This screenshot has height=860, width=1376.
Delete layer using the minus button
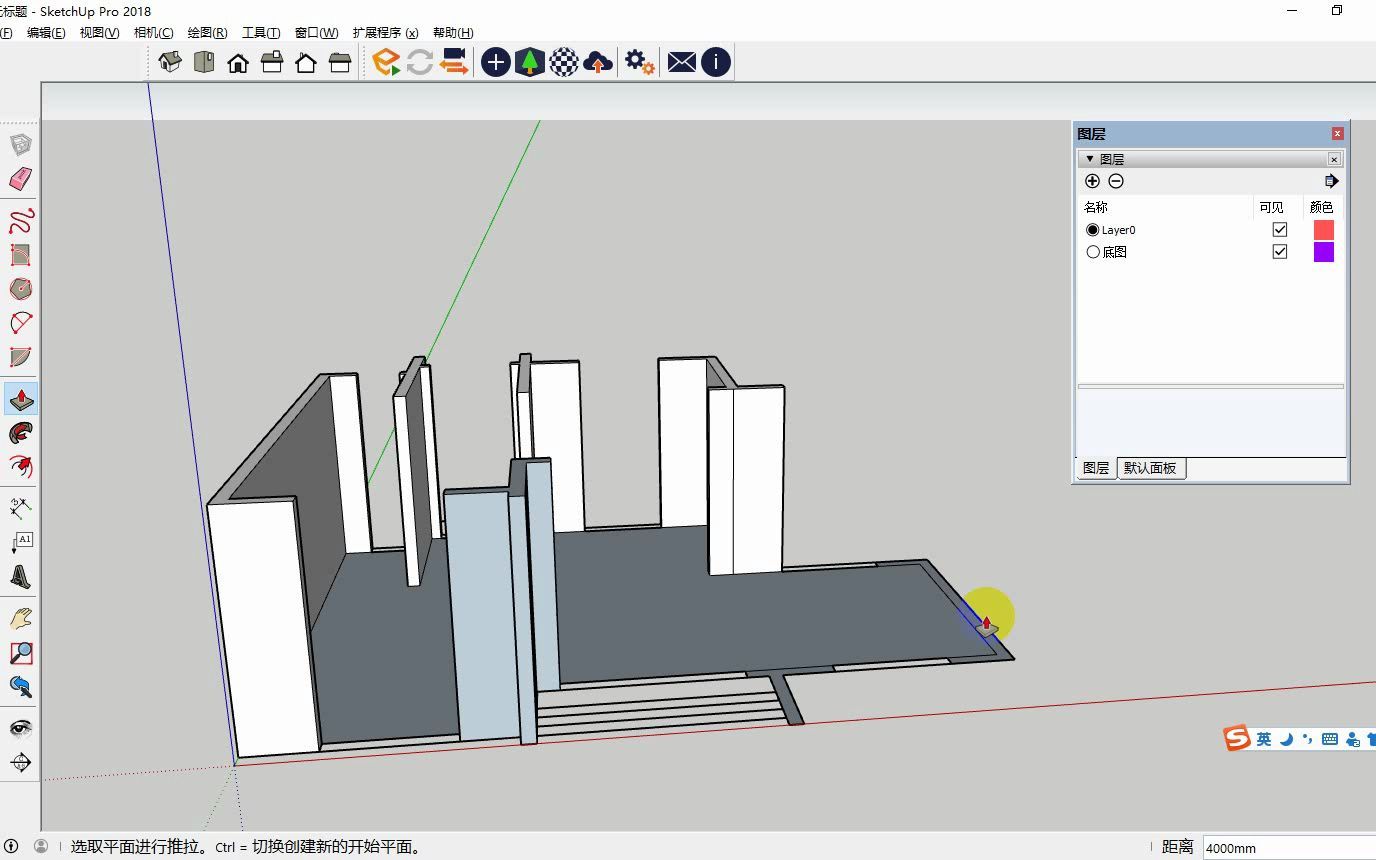1116,181
